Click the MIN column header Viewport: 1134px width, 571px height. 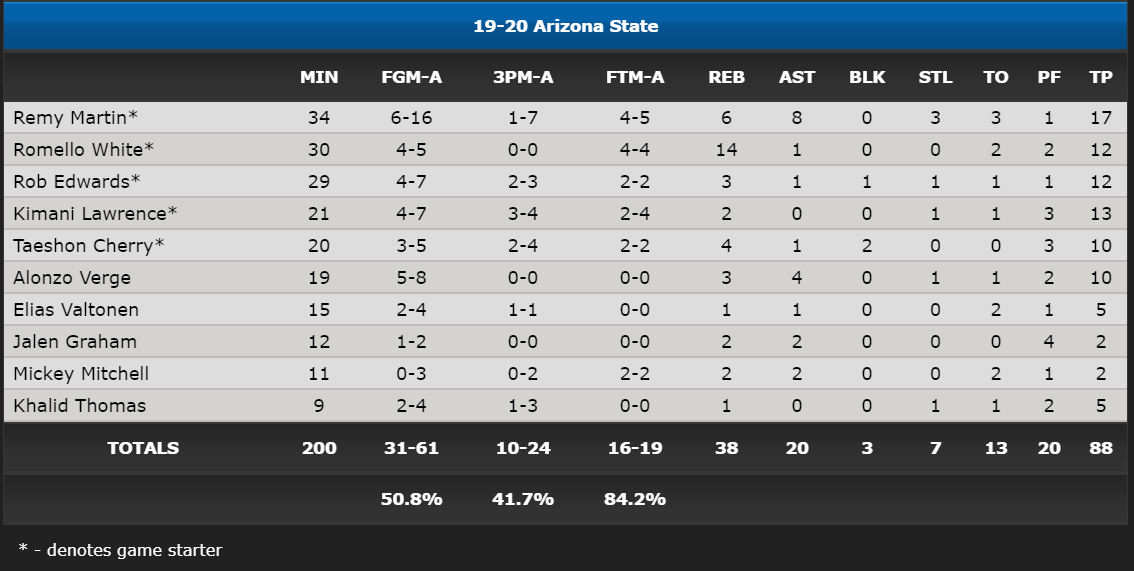click(x=319, y=77)
